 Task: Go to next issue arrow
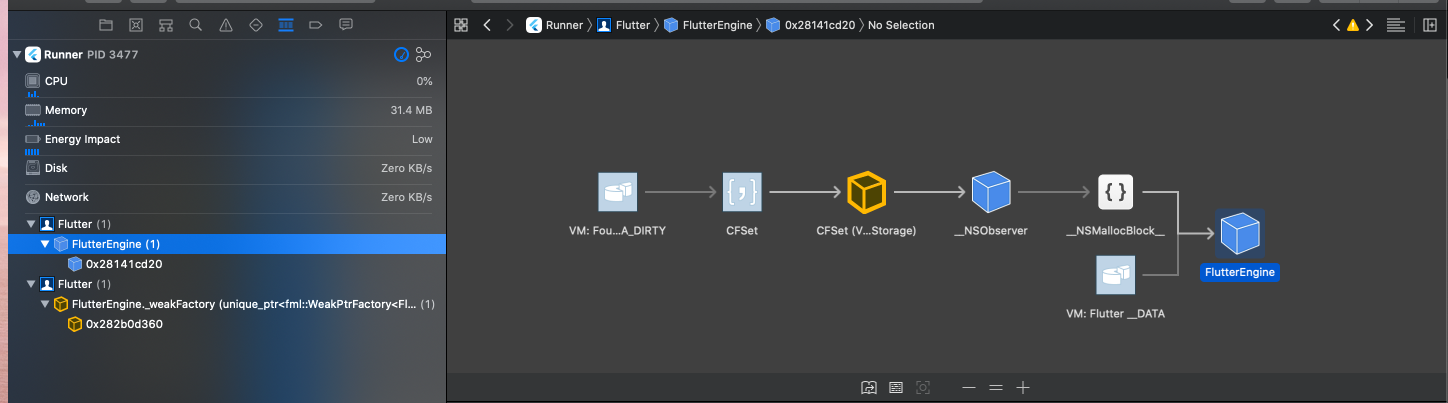coord(1369,25)
